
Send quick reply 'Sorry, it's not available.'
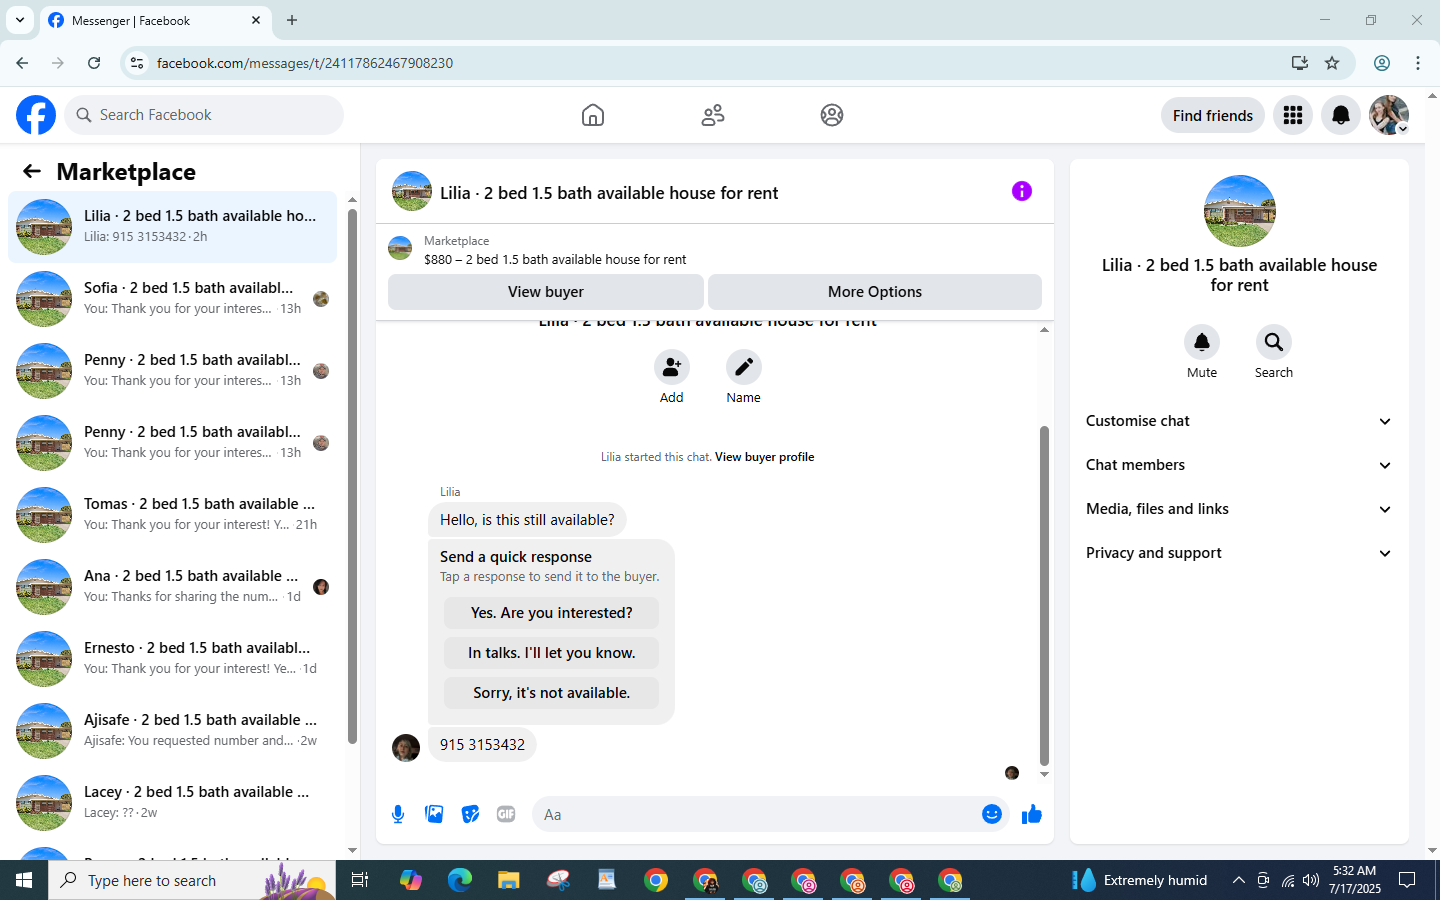551,693
